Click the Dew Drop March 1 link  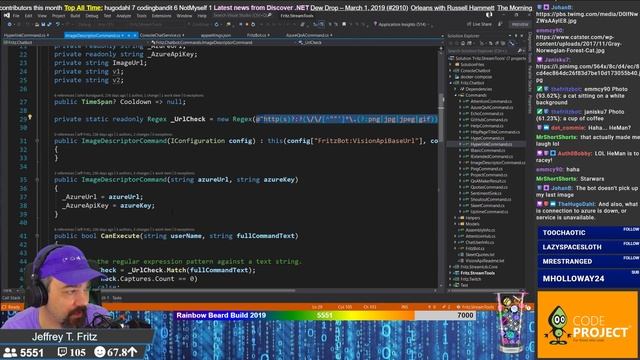pyautogui.click(x=359, y=8)
